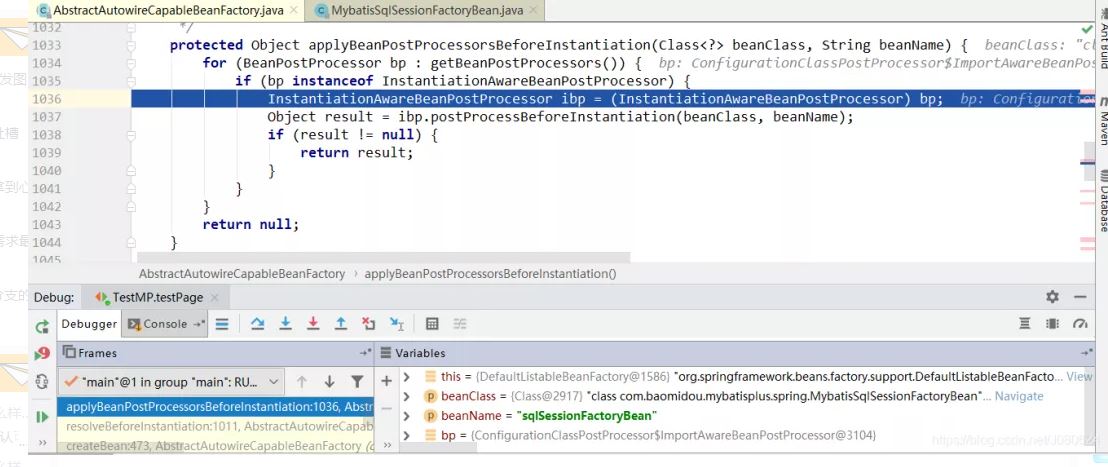Expand the bp variable node

pos(407,435)
